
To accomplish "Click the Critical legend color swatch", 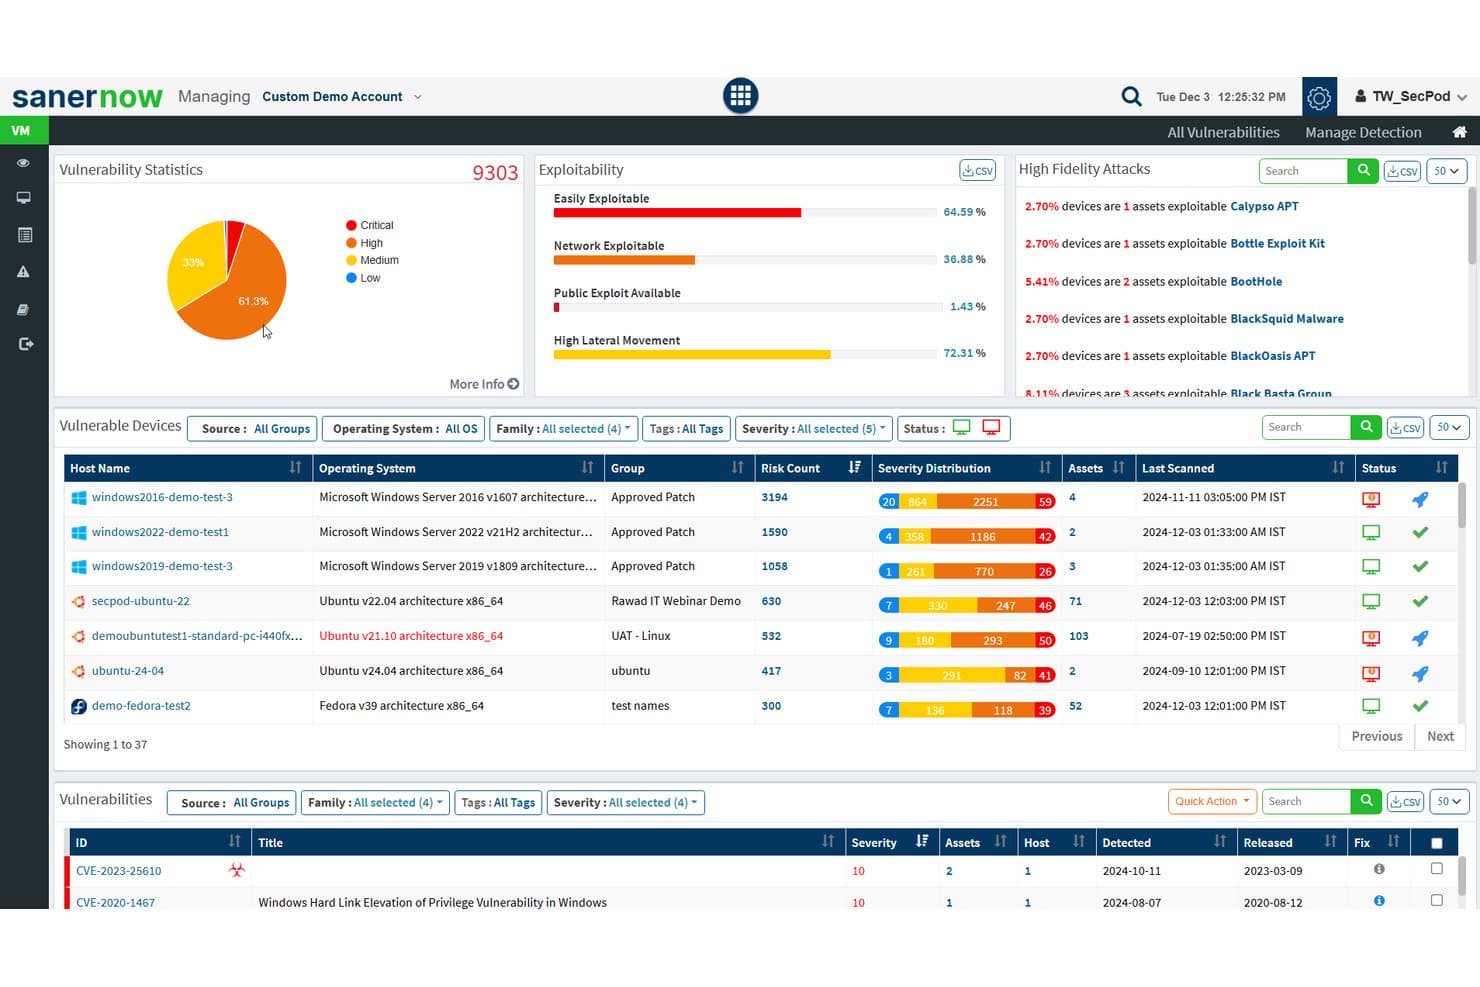I will [351, 225].
